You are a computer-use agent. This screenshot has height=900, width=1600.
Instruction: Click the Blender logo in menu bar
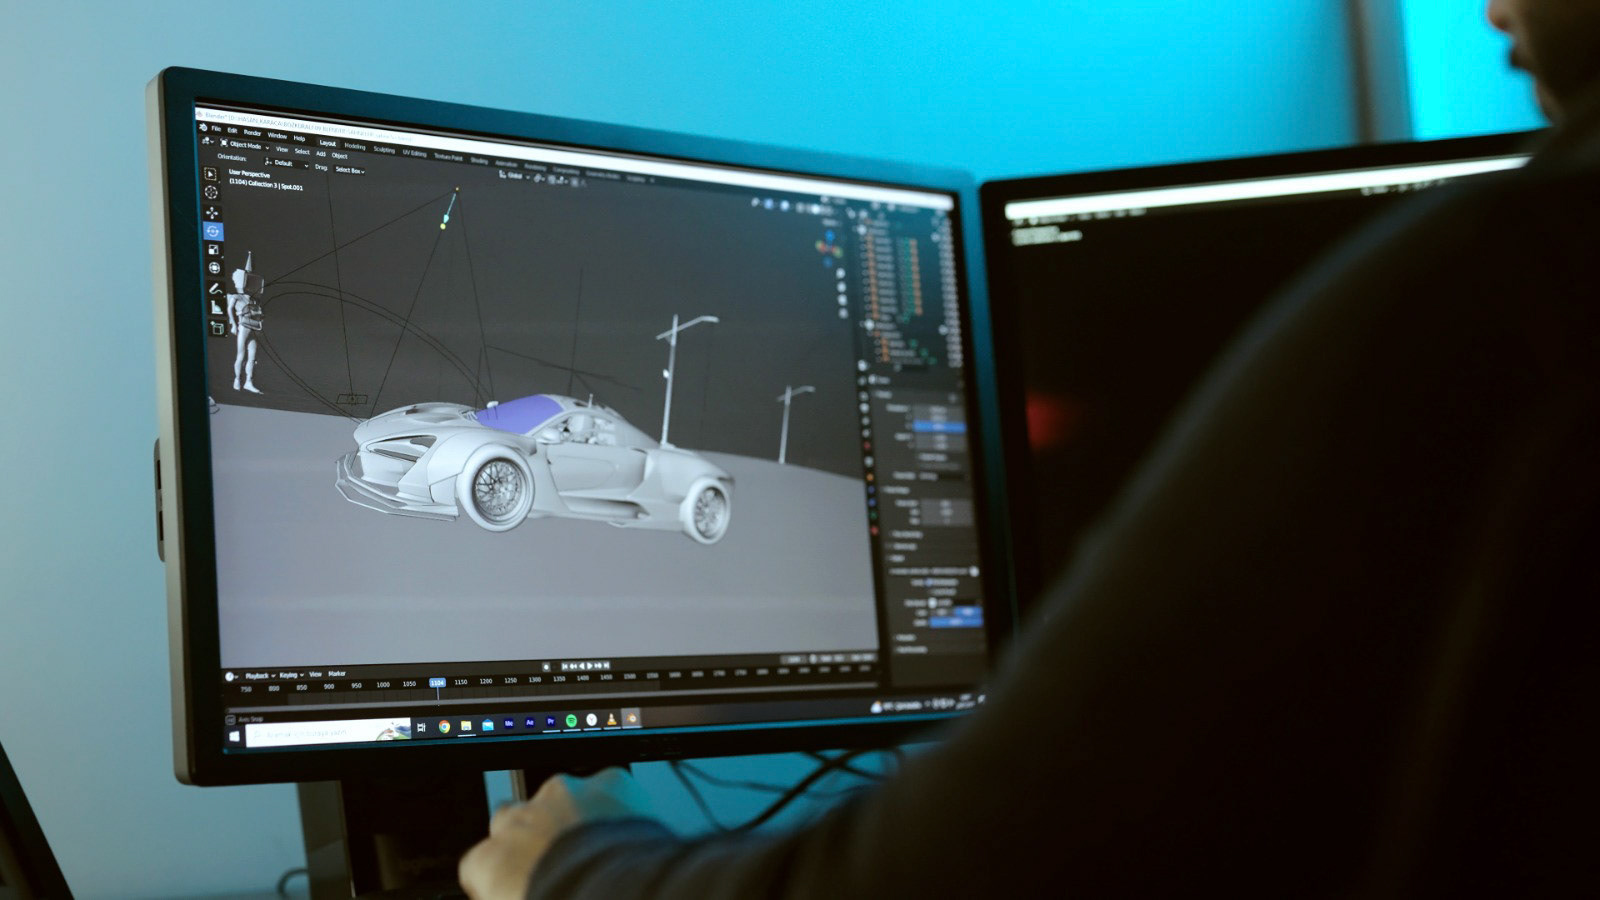[203, 127]
